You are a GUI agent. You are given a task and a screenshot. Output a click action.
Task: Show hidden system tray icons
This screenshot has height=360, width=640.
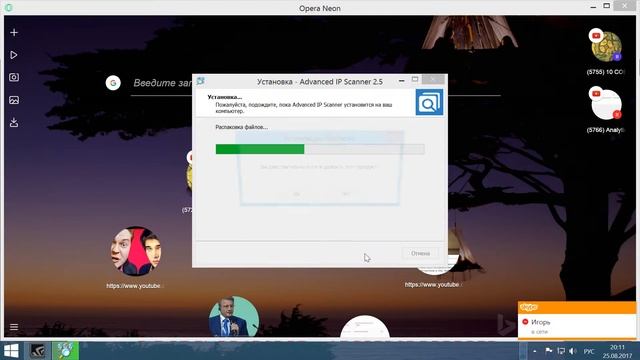pyautogui.click(x=535, y=351)
